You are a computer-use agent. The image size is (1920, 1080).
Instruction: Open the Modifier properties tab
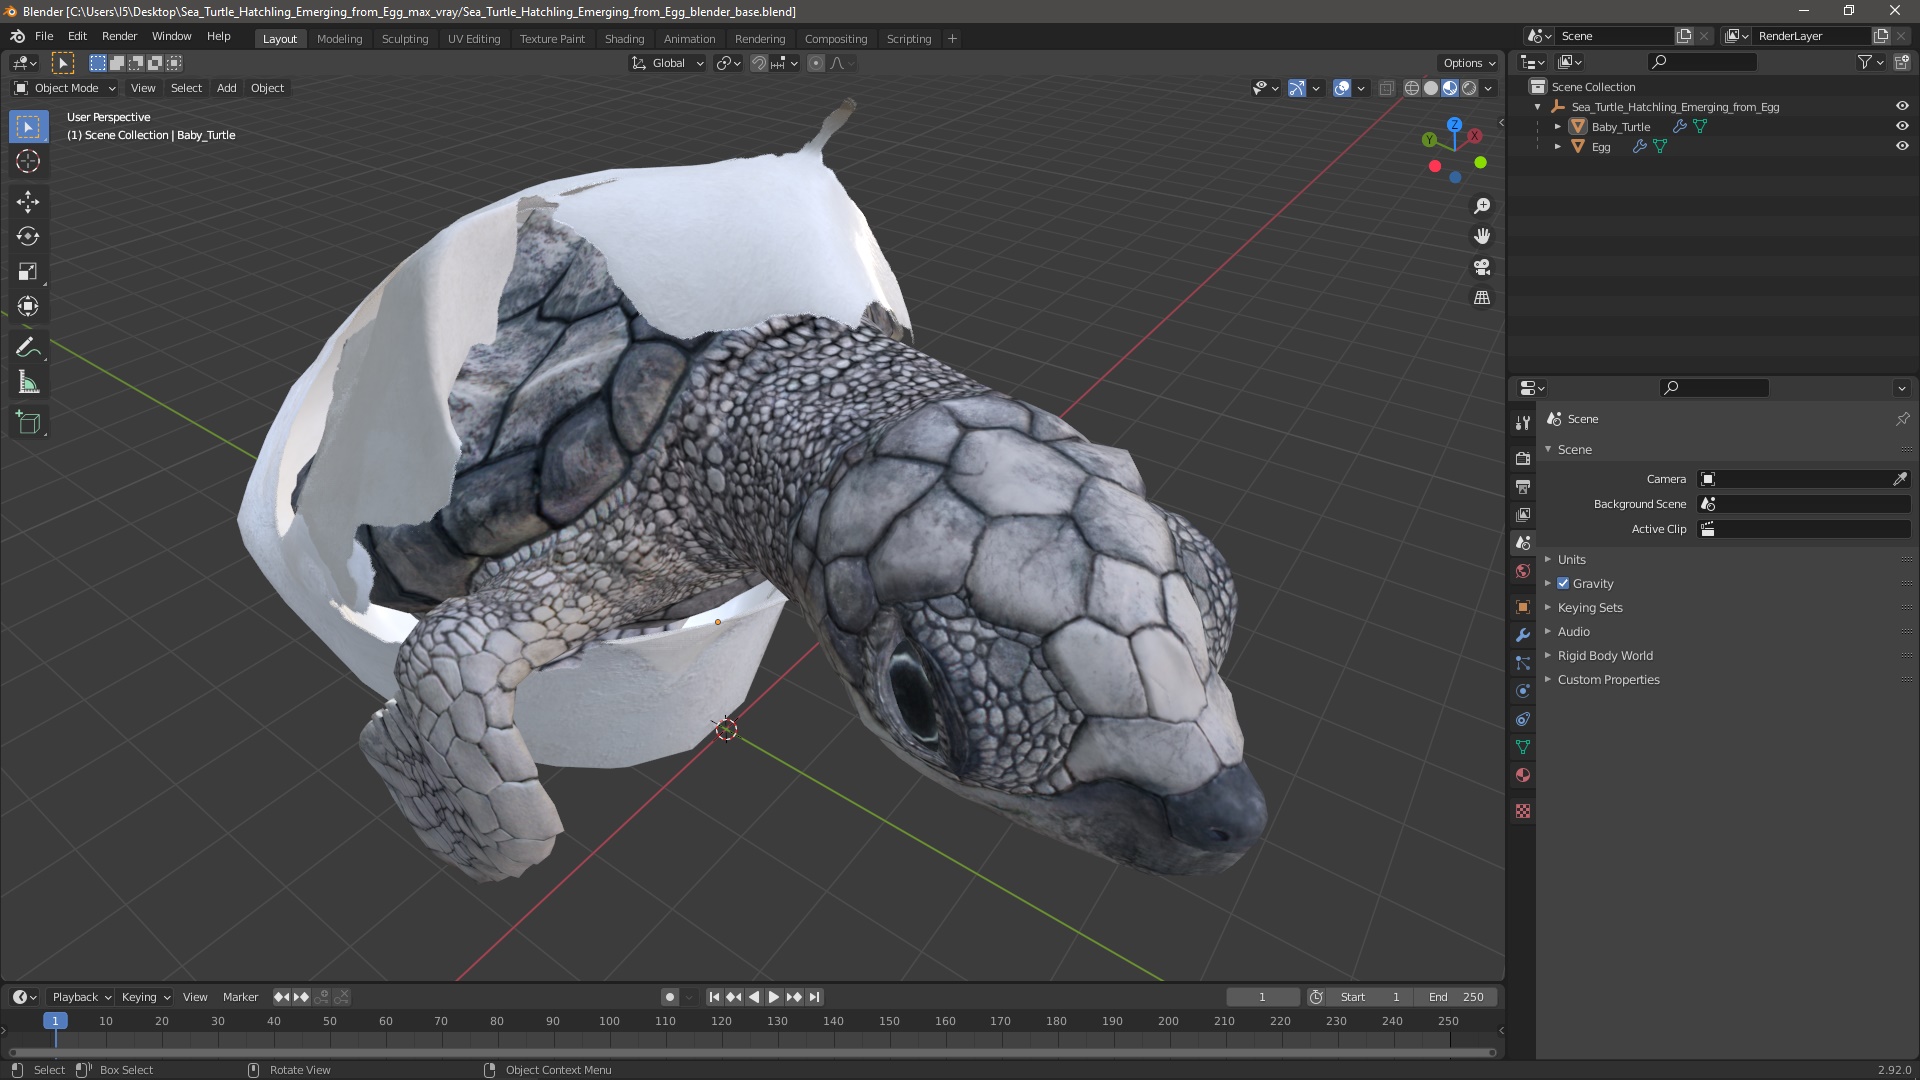coord(1523,635)
